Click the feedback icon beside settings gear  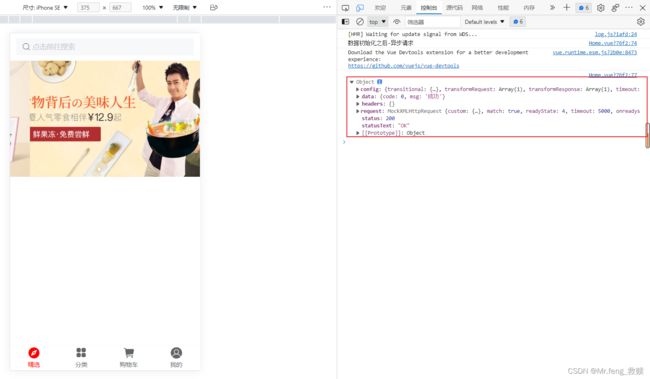click(615, 8)
